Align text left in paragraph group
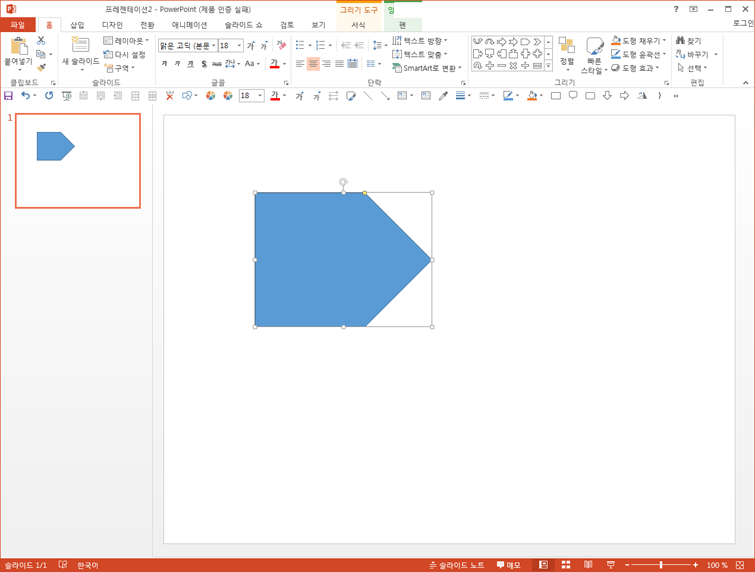 tap(300, 64)
